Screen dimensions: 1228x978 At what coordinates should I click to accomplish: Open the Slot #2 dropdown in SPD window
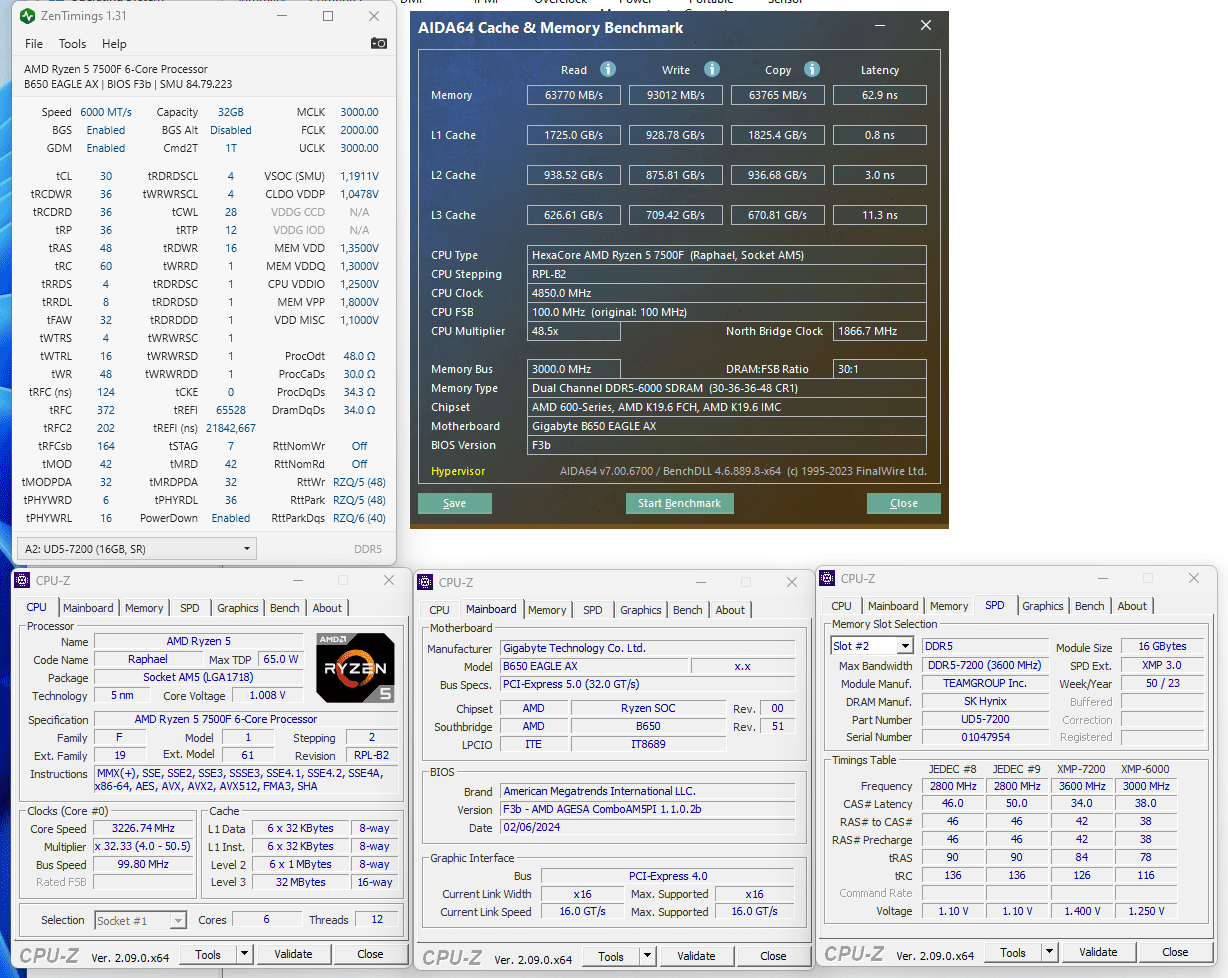[x=871, y=646]
